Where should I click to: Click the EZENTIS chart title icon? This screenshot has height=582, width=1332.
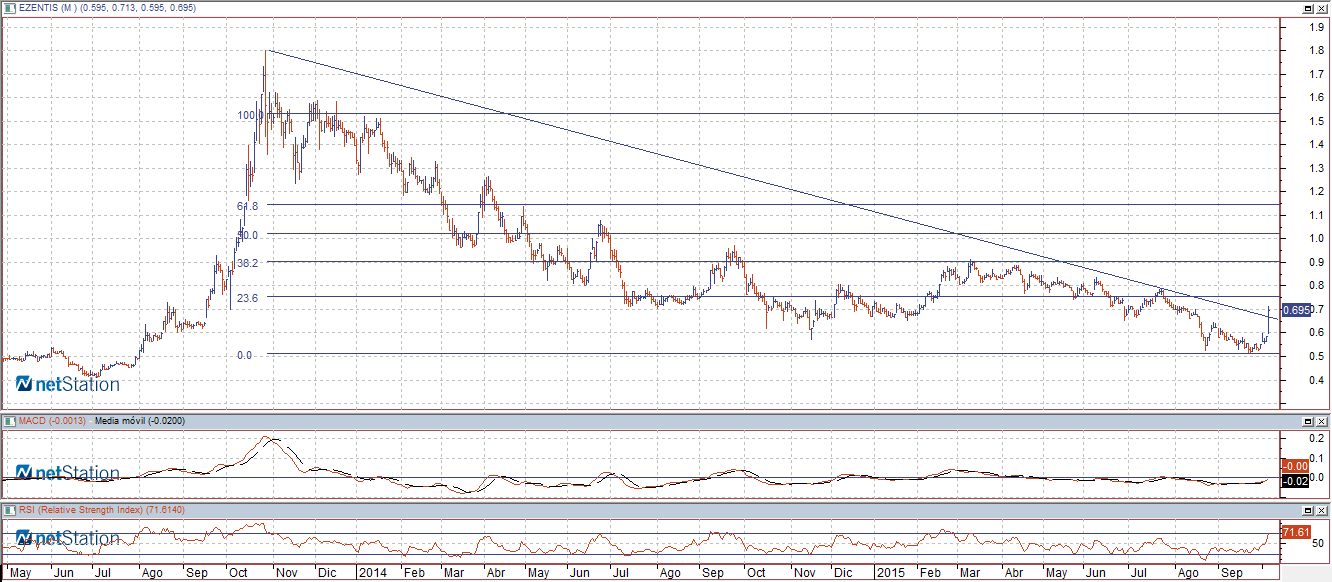coord(9,8)
